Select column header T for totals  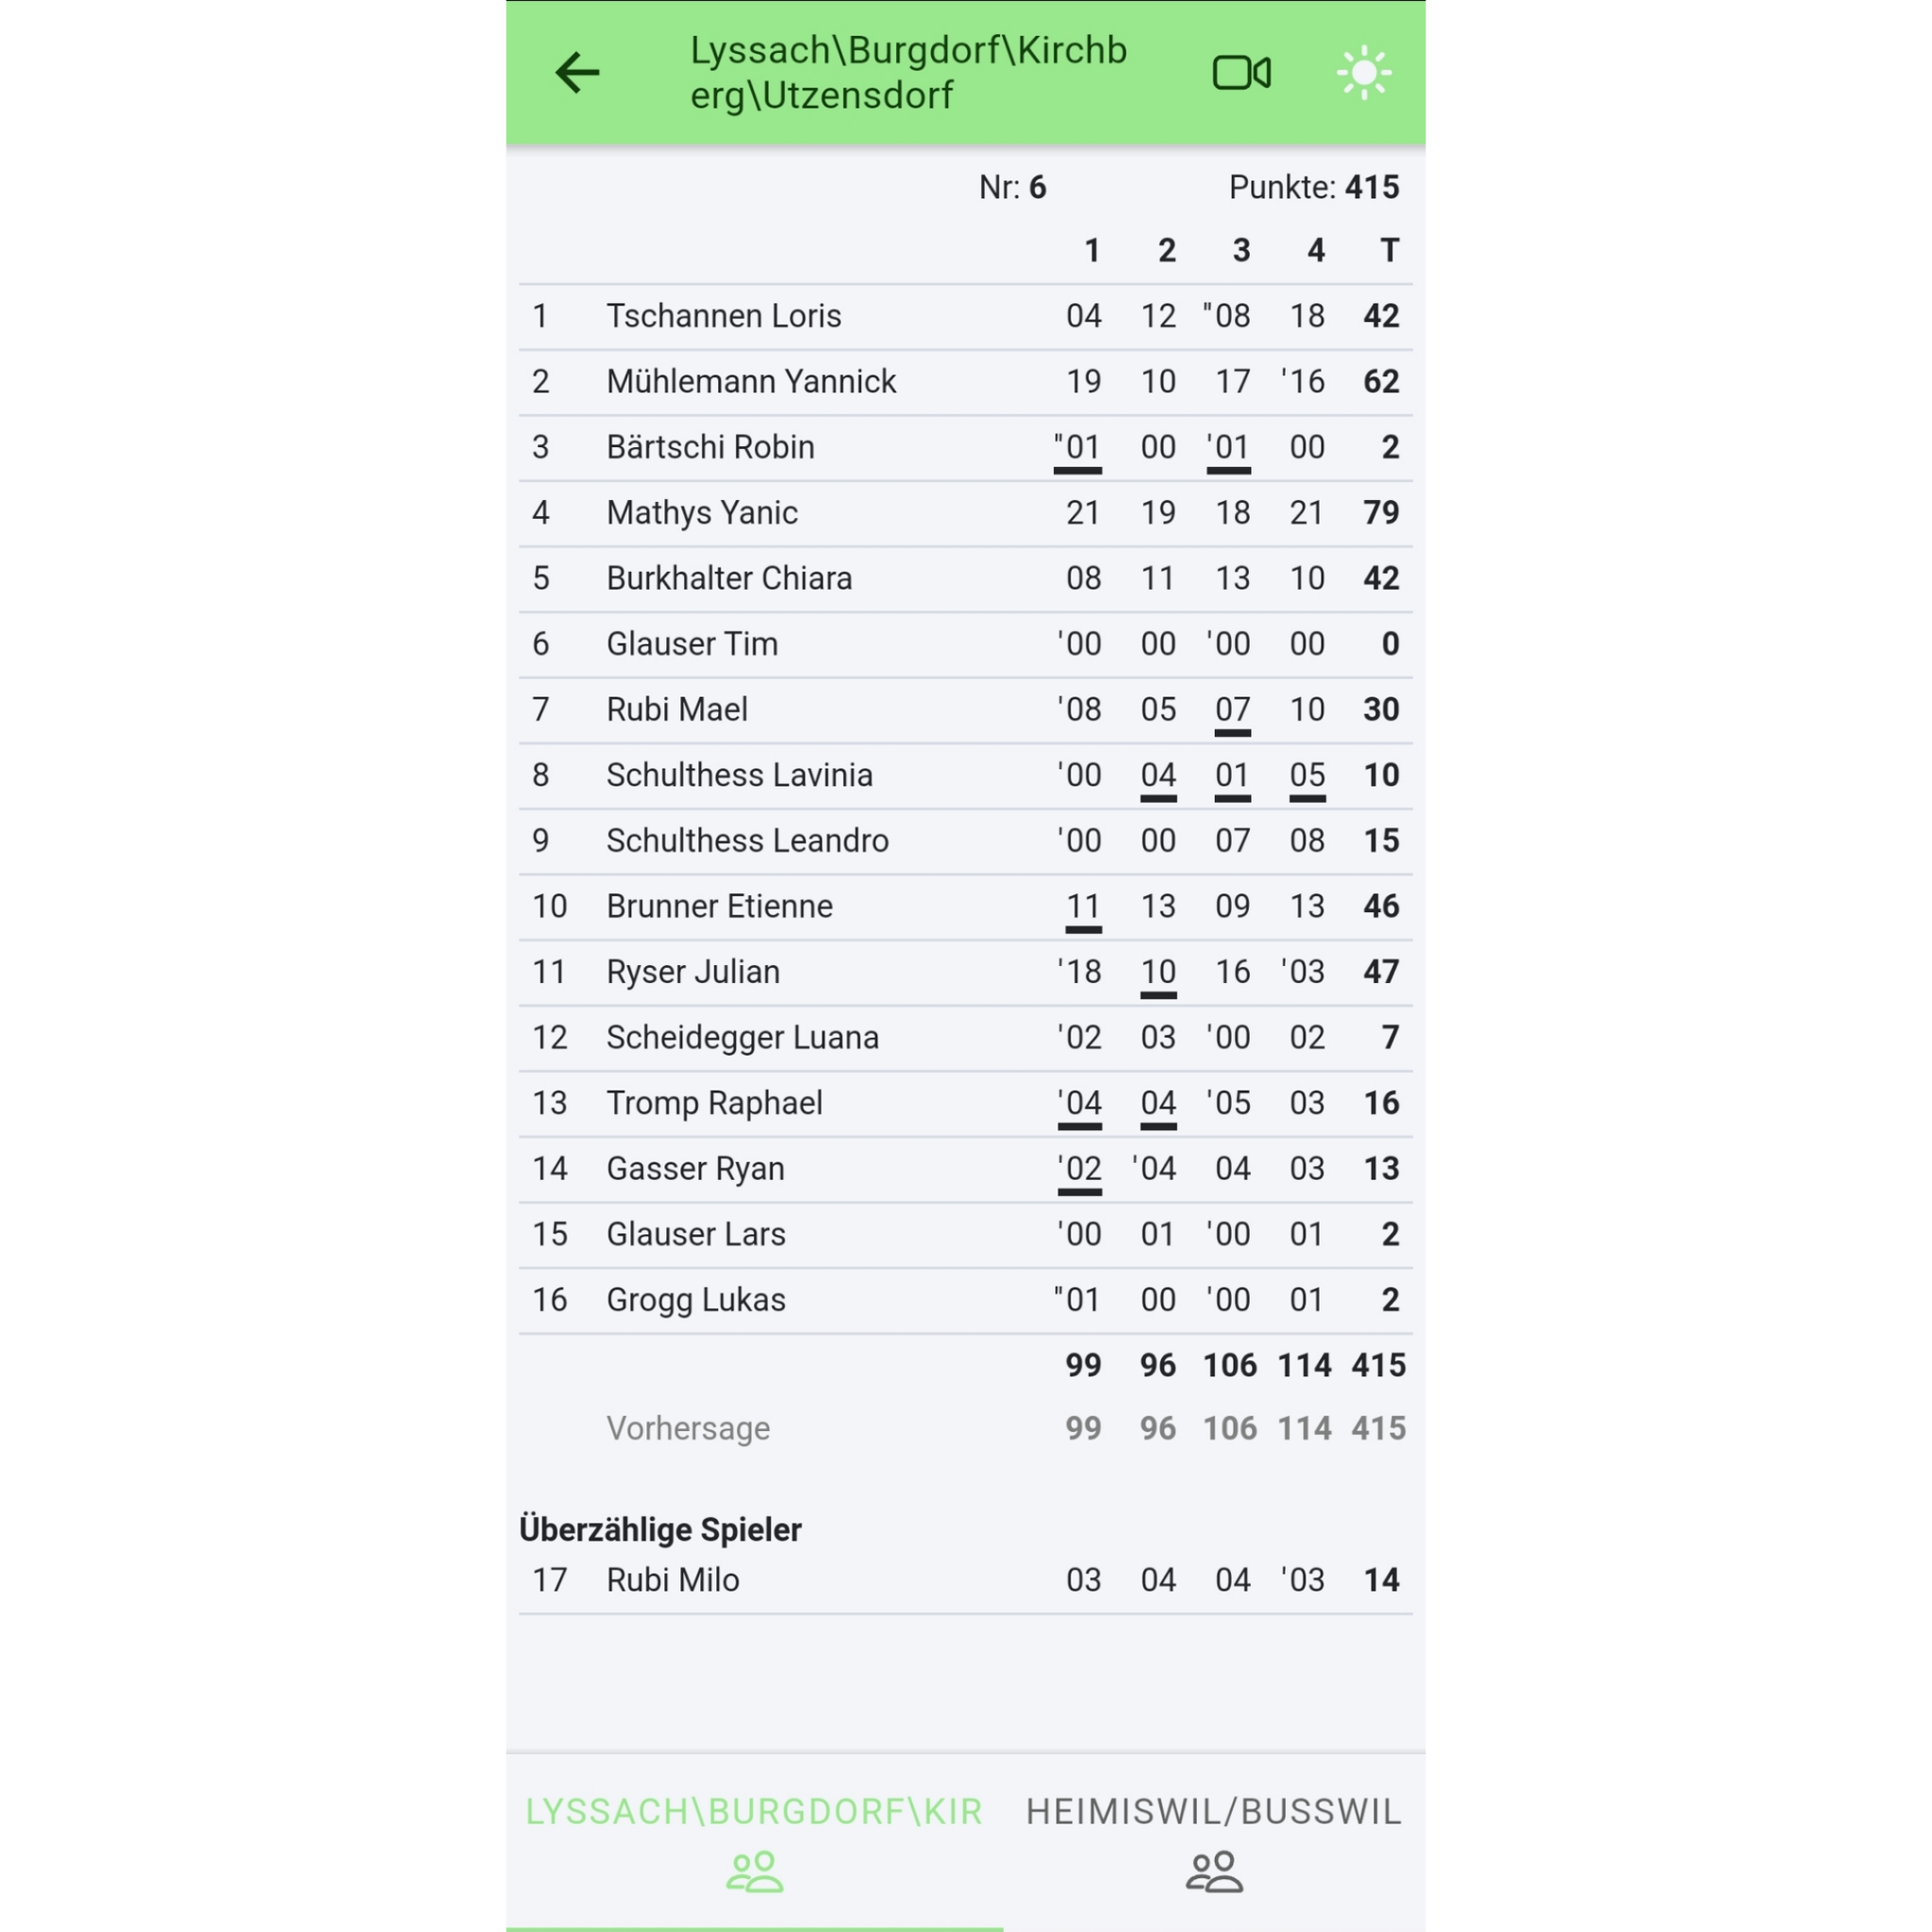(1389, 250)
